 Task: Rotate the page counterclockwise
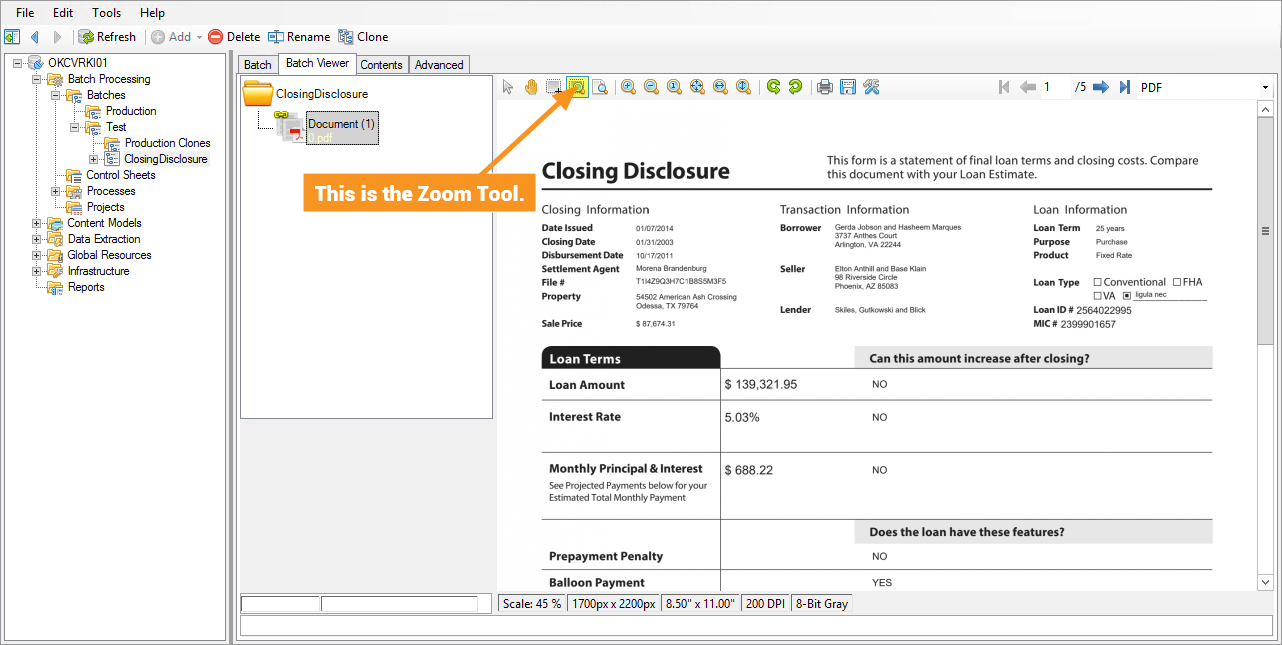pyautogui.click(x=773, y=87)
